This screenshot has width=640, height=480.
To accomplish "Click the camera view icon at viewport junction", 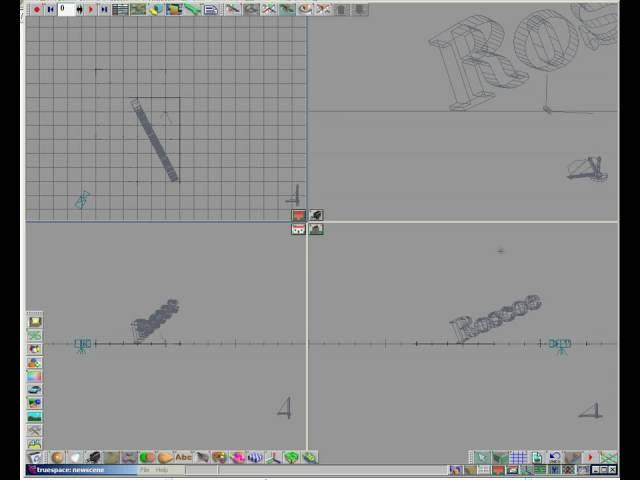I will (x=316, y=215).
